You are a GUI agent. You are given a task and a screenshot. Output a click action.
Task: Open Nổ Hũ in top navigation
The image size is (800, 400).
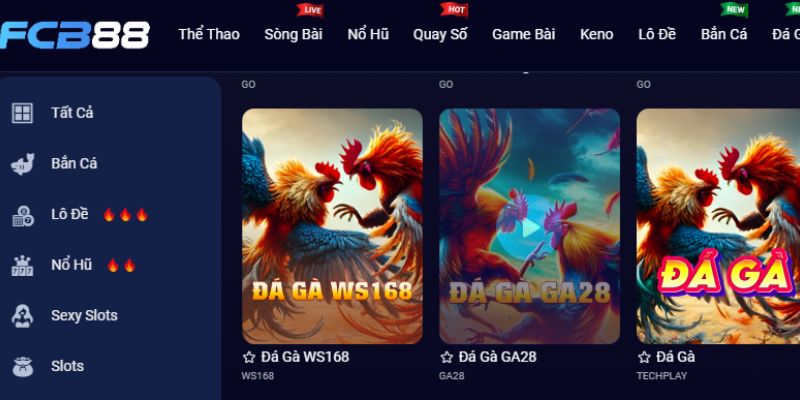point(368,35)
